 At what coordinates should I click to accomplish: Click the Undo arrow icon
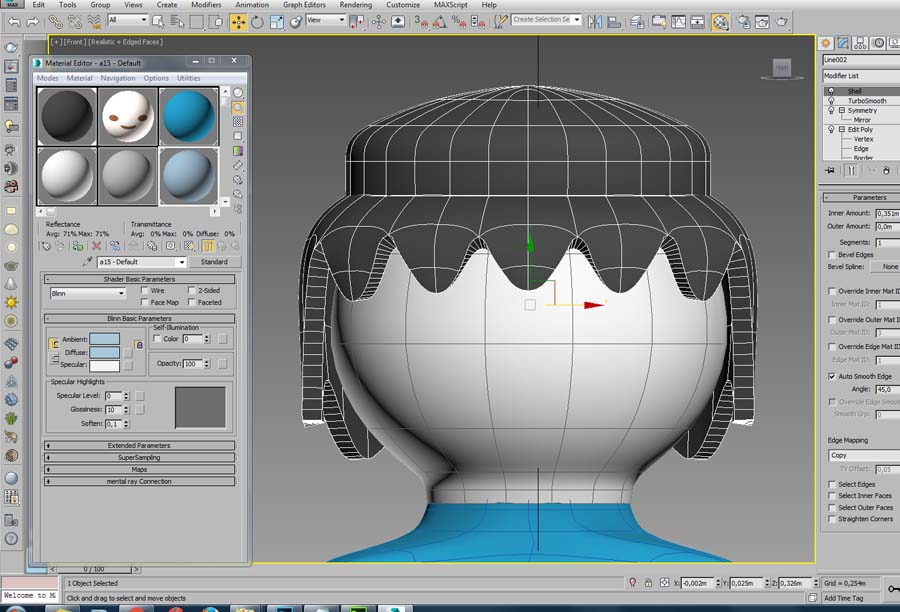[x=15, y=21]
